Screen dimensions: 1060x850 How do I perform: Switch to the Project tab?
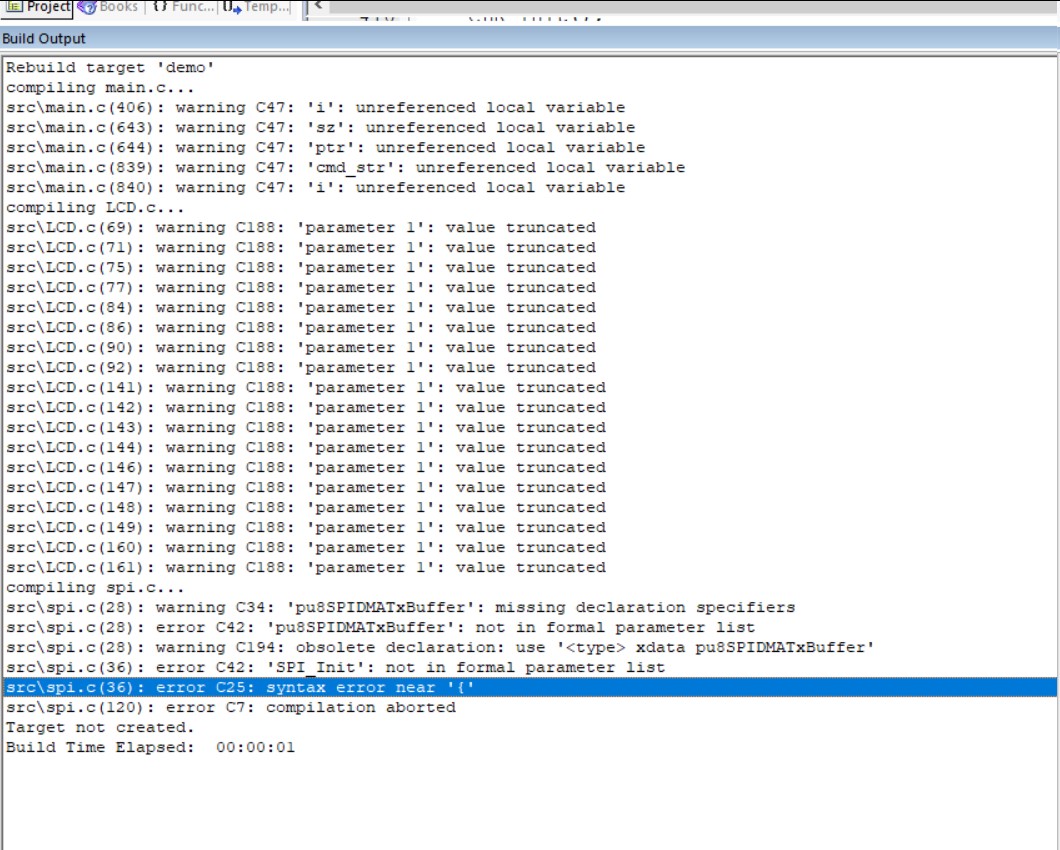(47, 7)
